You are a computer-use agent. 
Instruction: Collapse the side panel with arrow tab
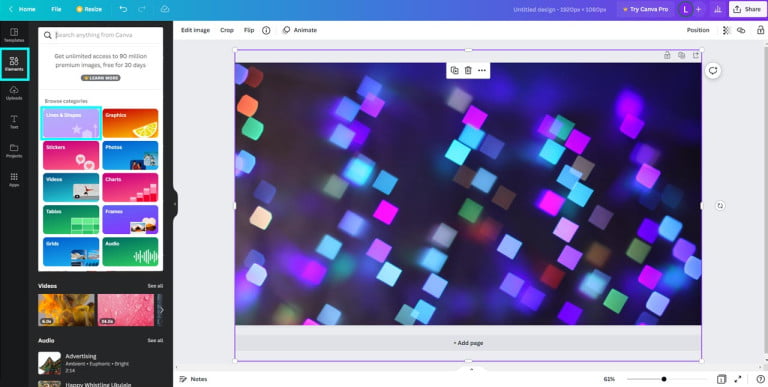[175, 204]
